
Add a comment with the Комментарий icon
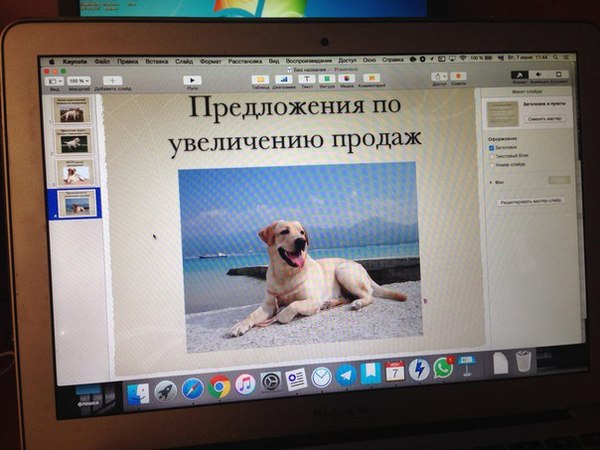tap(371, 78)
